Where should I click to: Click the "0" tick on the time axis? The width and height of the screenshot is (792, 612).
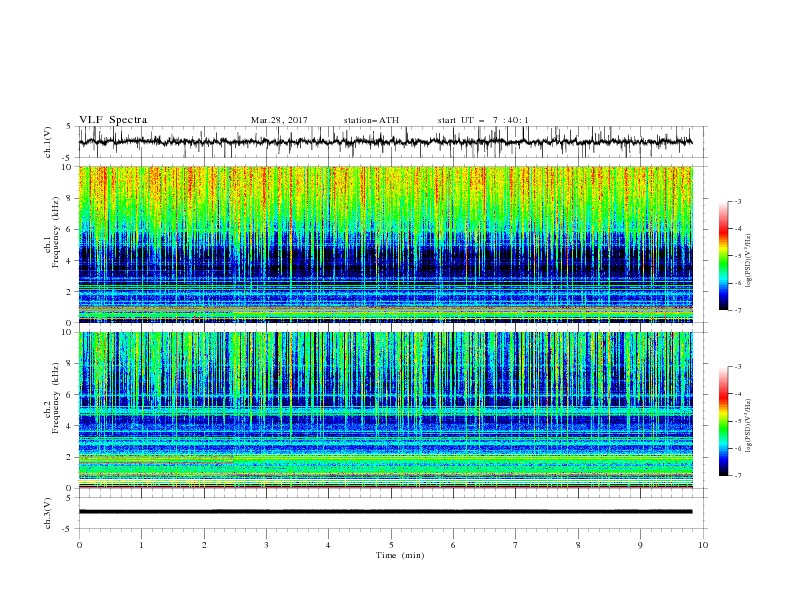(x=79, y=545)
